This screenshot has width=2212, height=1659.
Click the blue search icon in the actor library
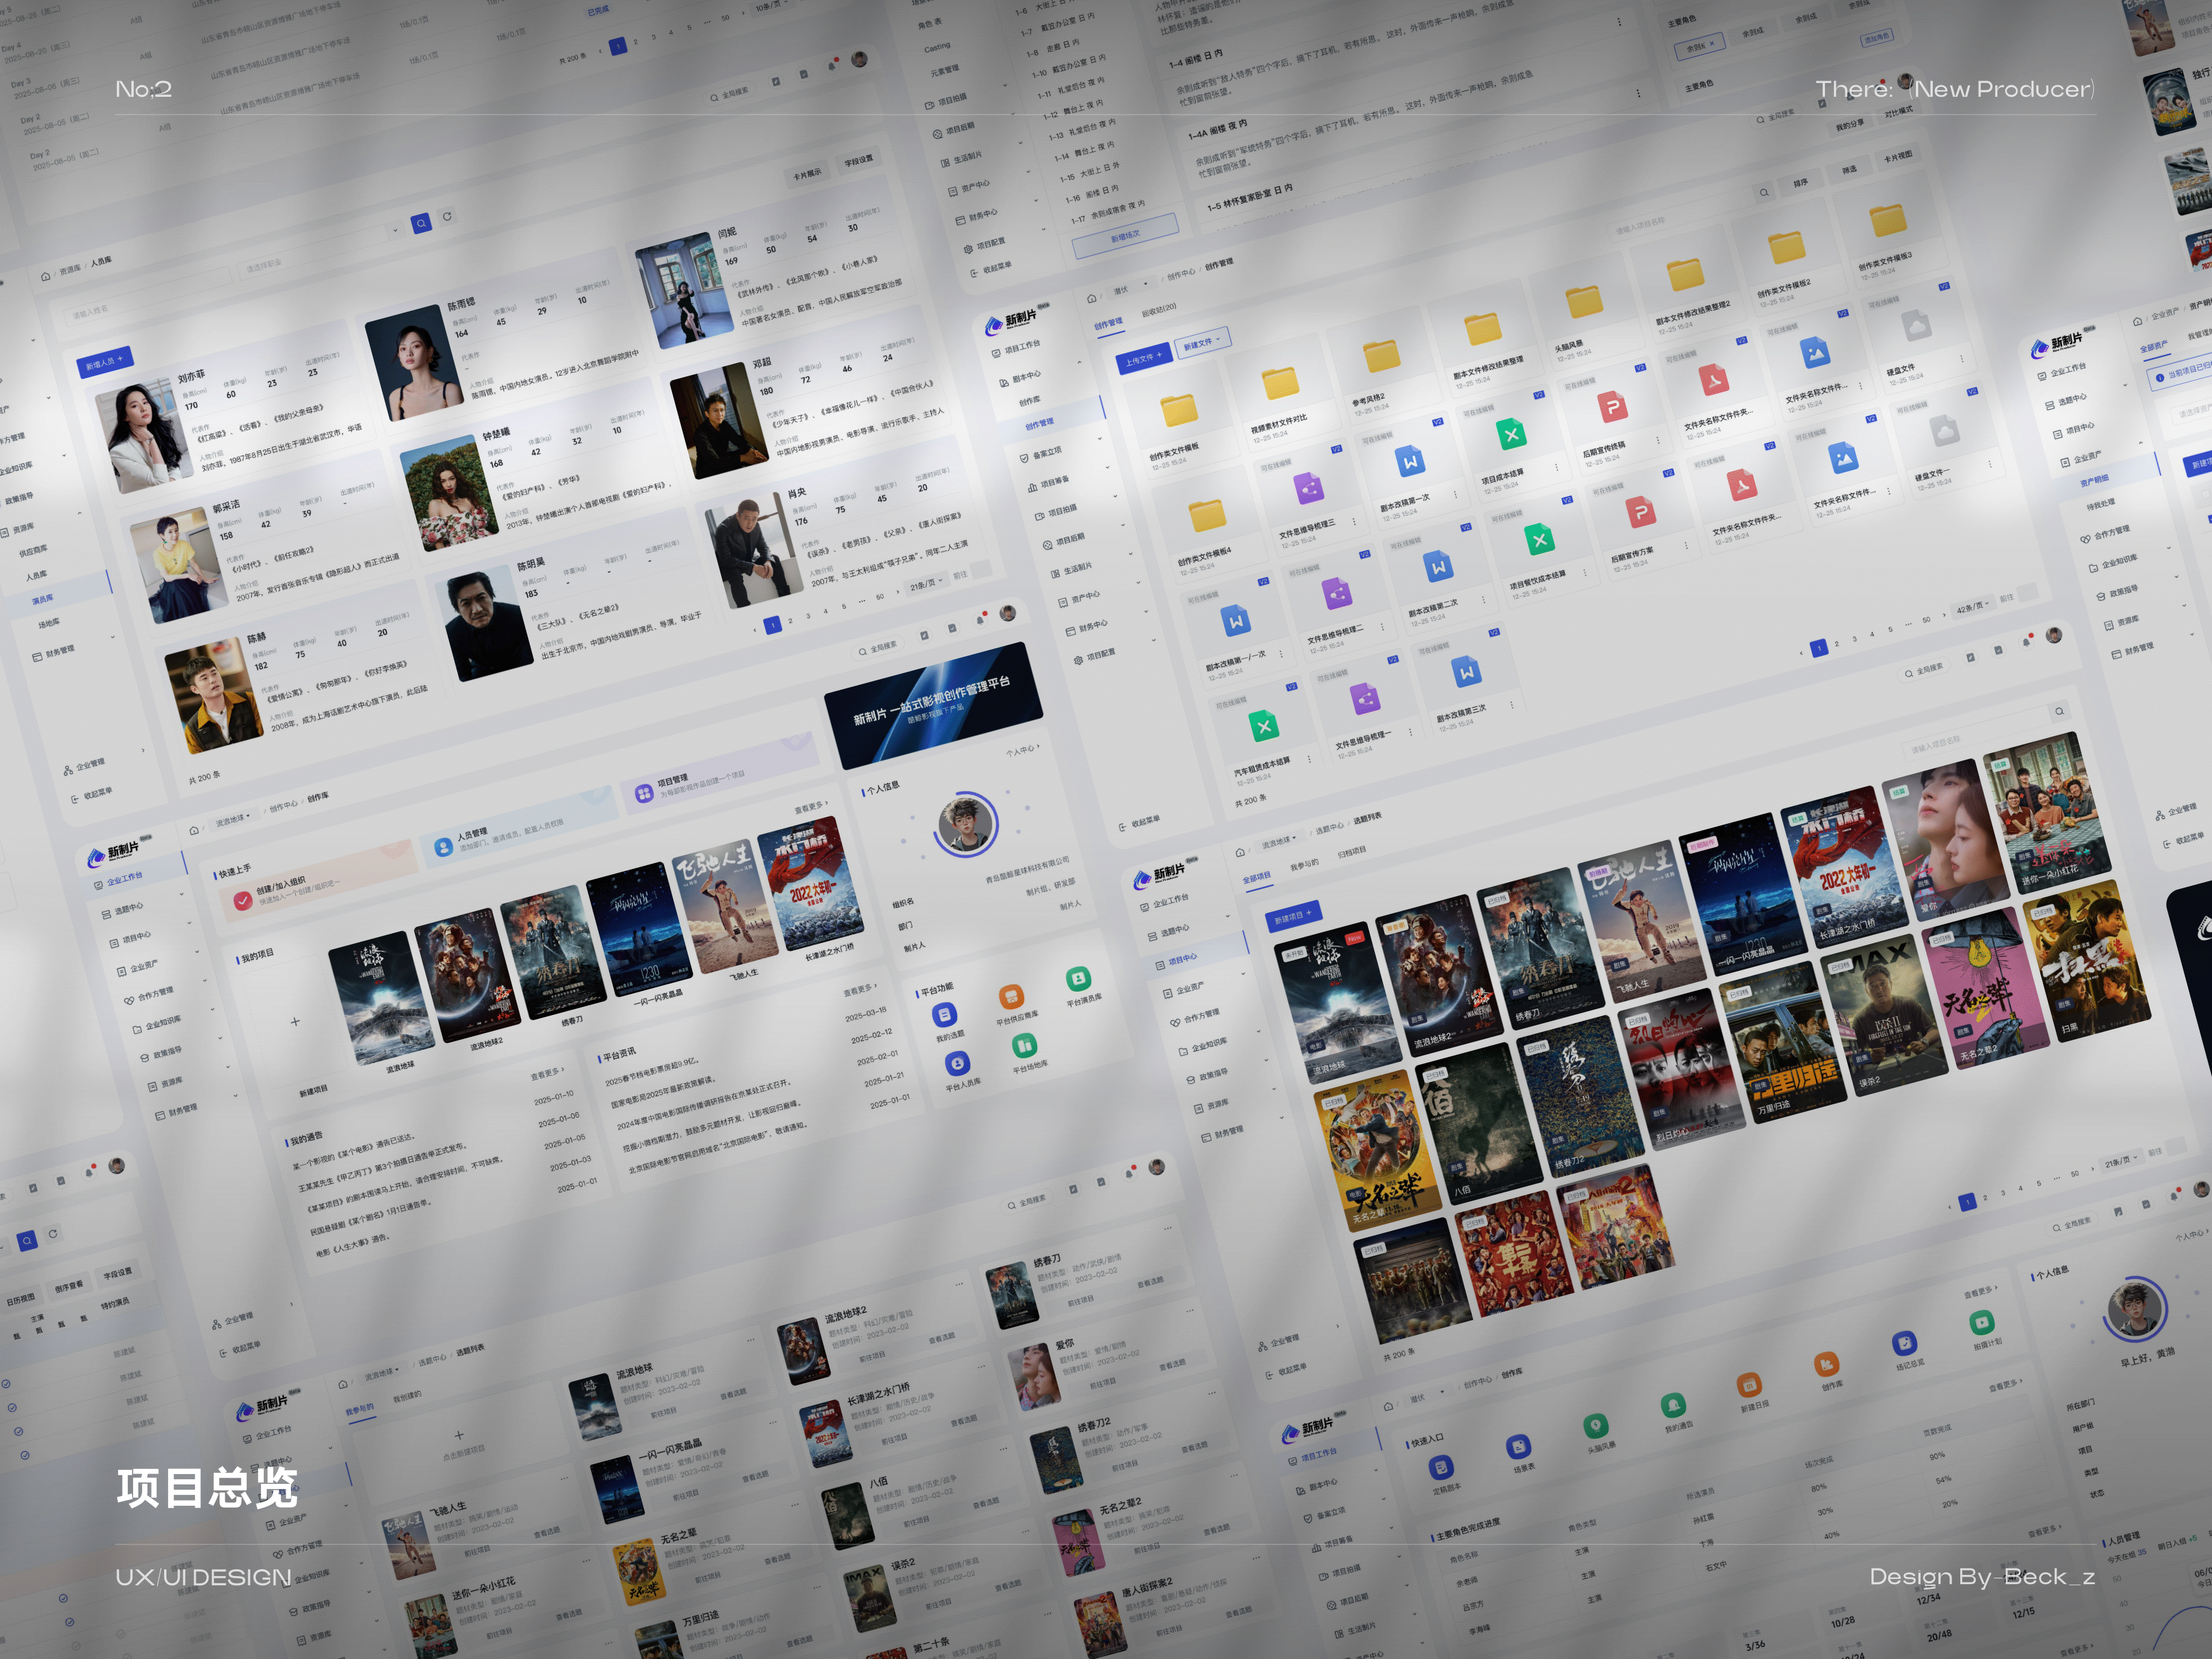point(422,223)
